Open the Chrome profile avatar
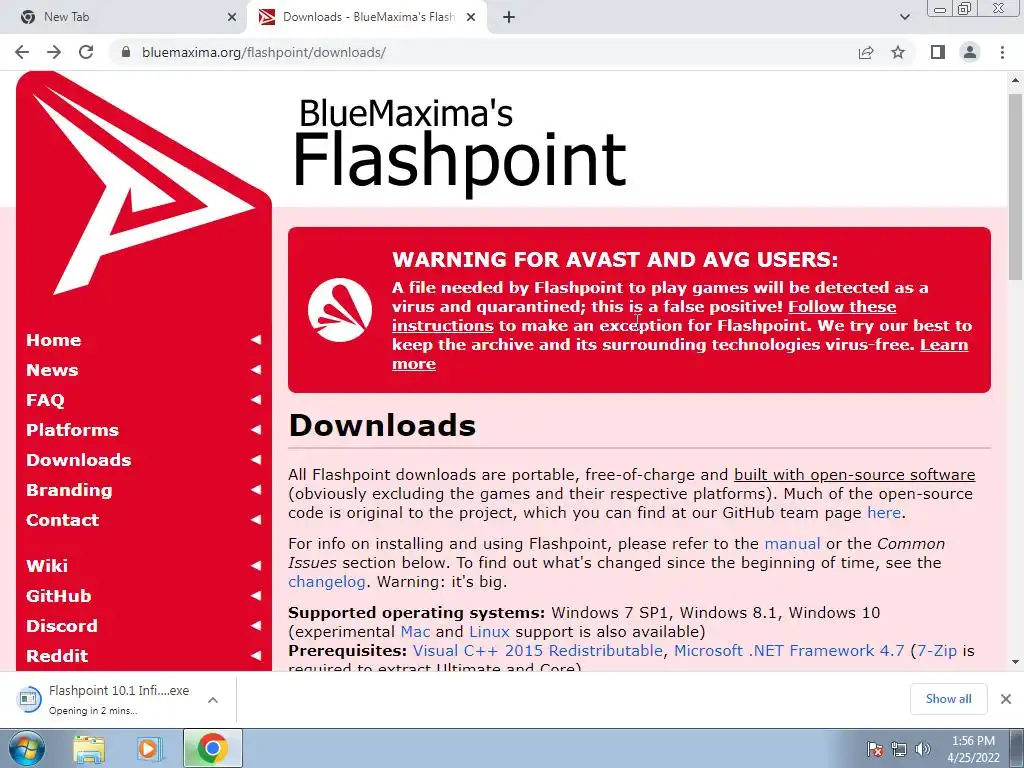 click(x=970, y=52)
